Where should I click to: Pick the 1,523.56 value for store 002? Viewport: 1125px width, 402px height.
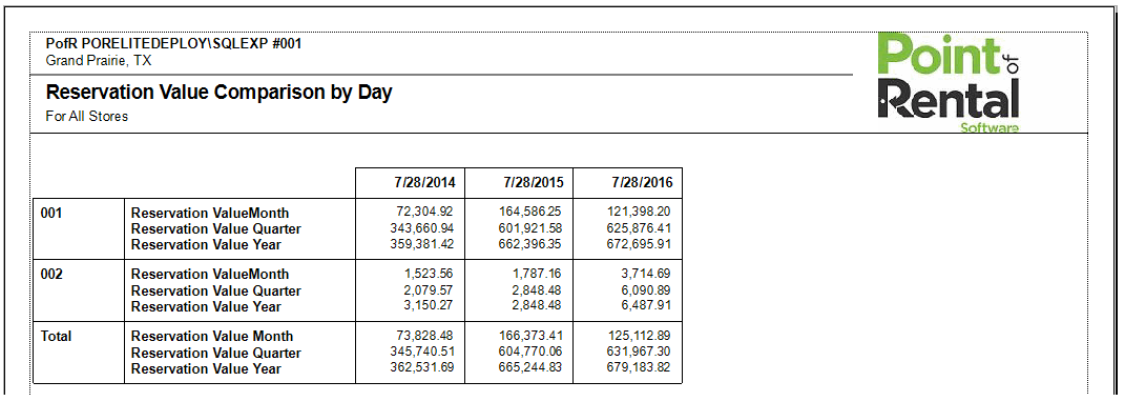pyautogui.click(x=430, y=274)
